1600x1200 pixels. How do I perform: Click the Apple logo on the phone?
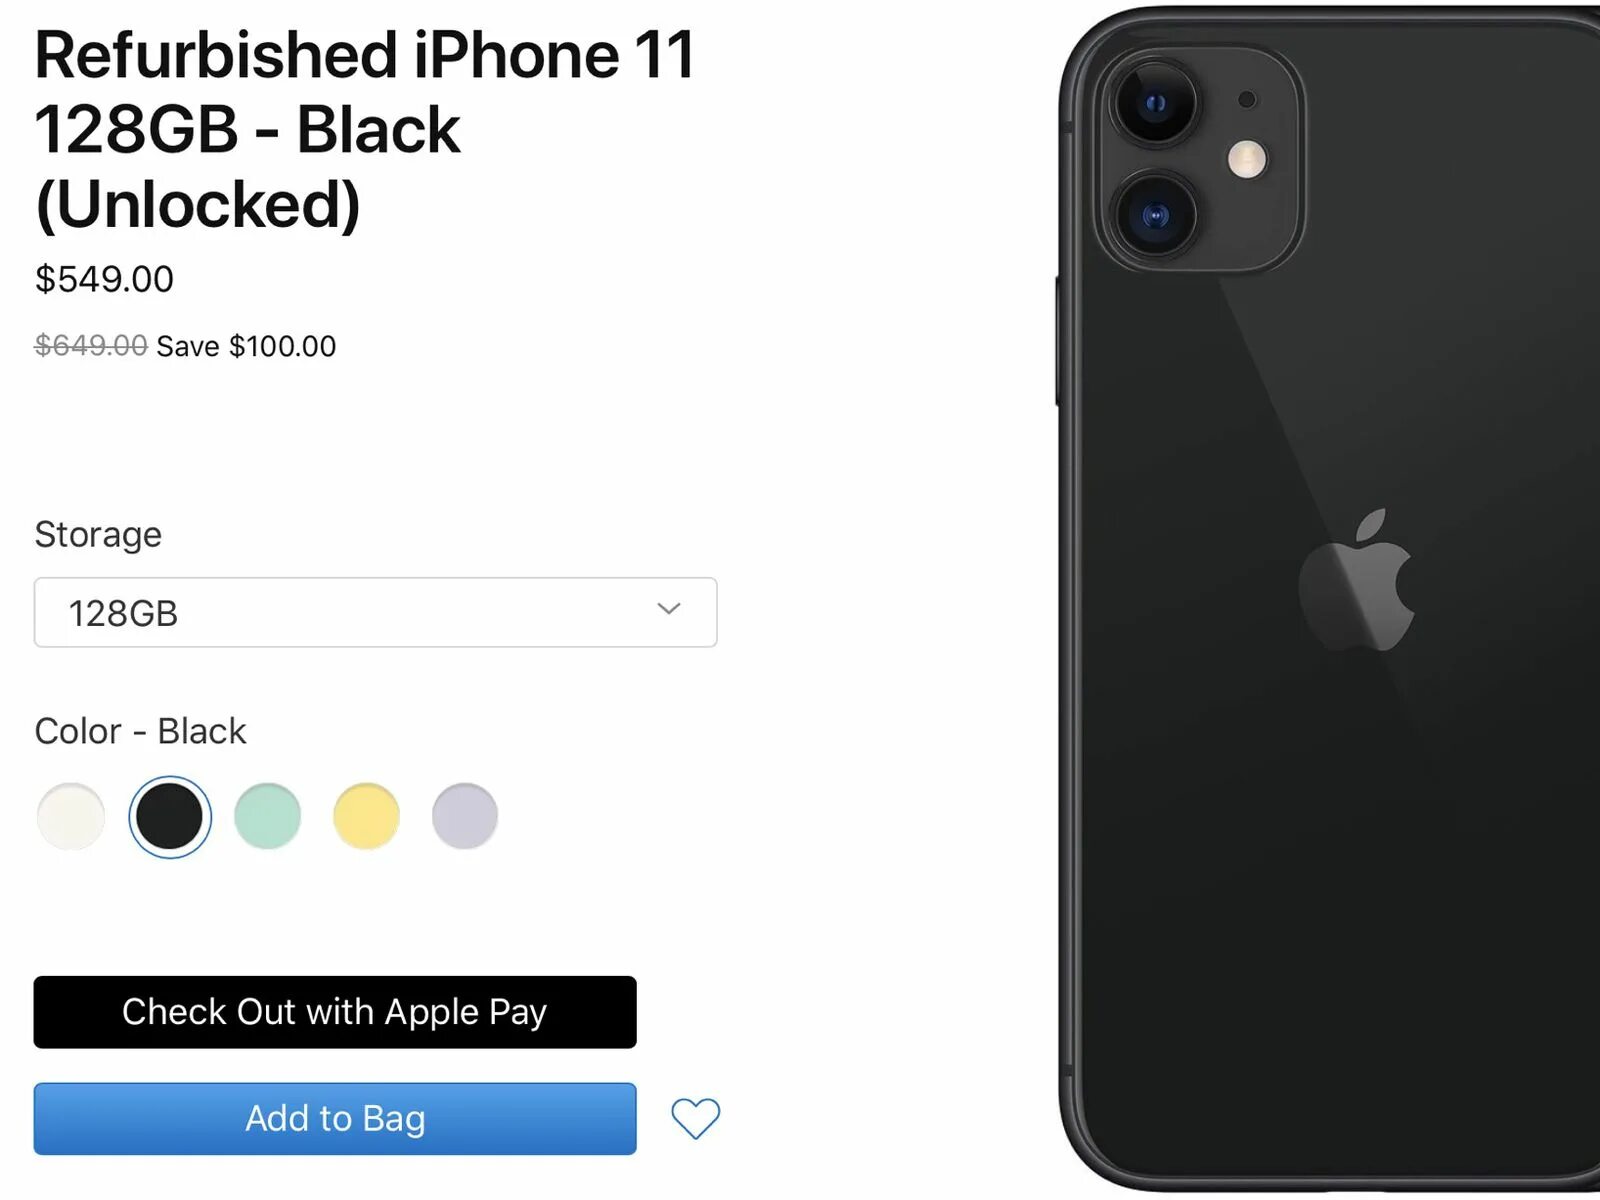point(1357,581)
